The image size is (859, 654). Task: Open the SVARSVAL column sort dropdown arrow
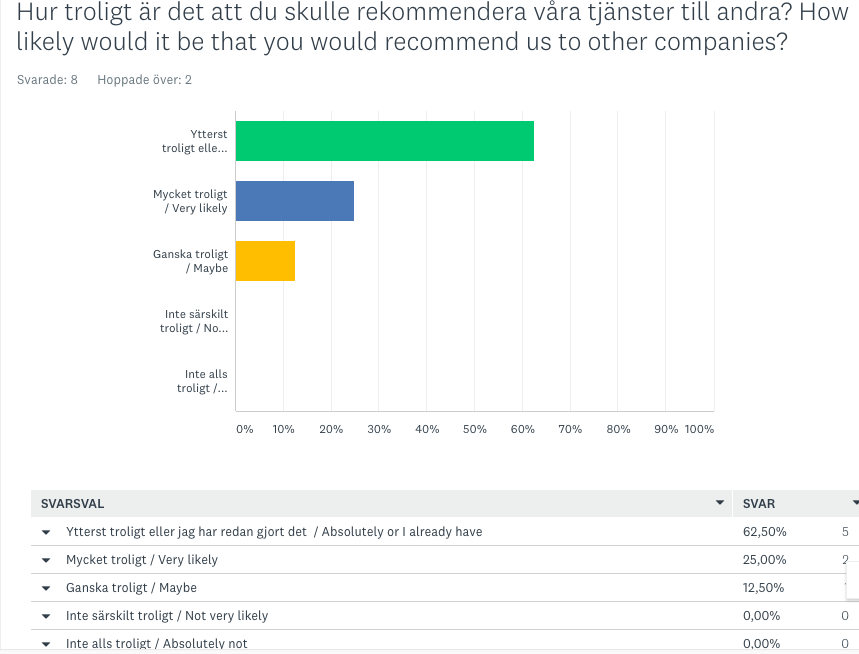pyautogui.click(x=719, y=503)
